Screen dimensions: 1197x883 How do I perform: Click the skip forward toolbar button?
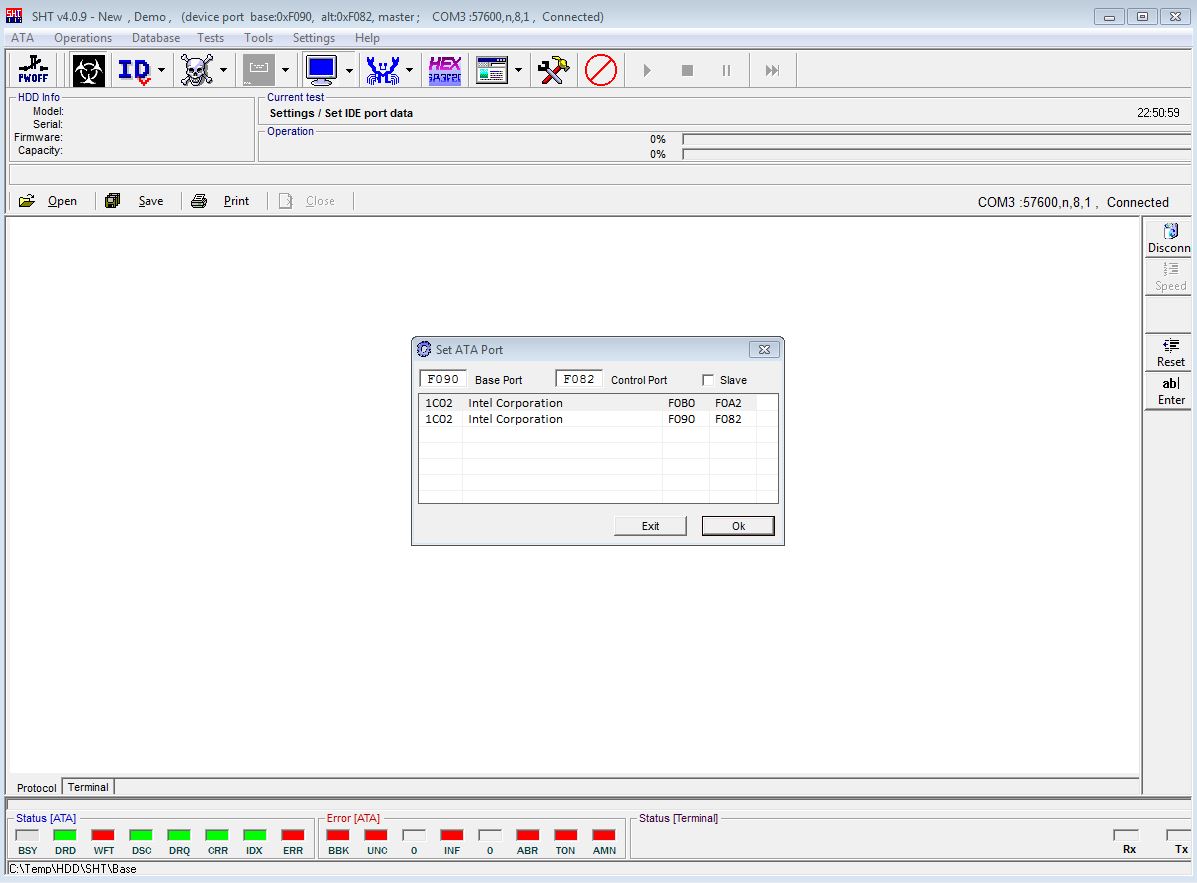tap(773, 70)
